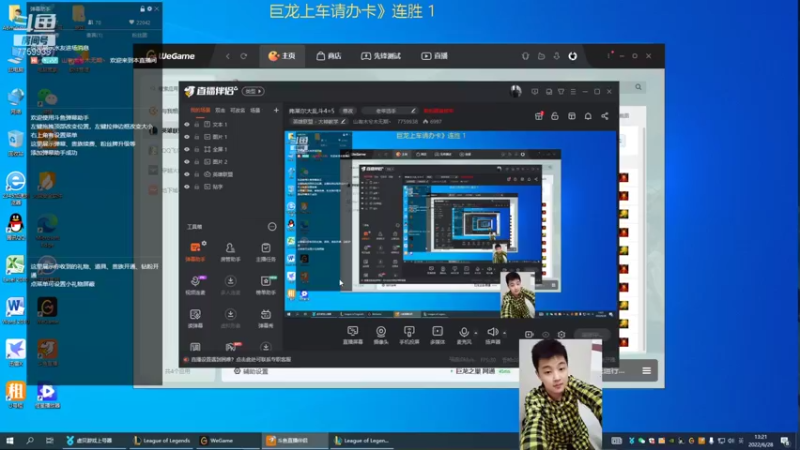Click WeGame profile avatar icon
This screenshot has height=450, width=800.
572,56
